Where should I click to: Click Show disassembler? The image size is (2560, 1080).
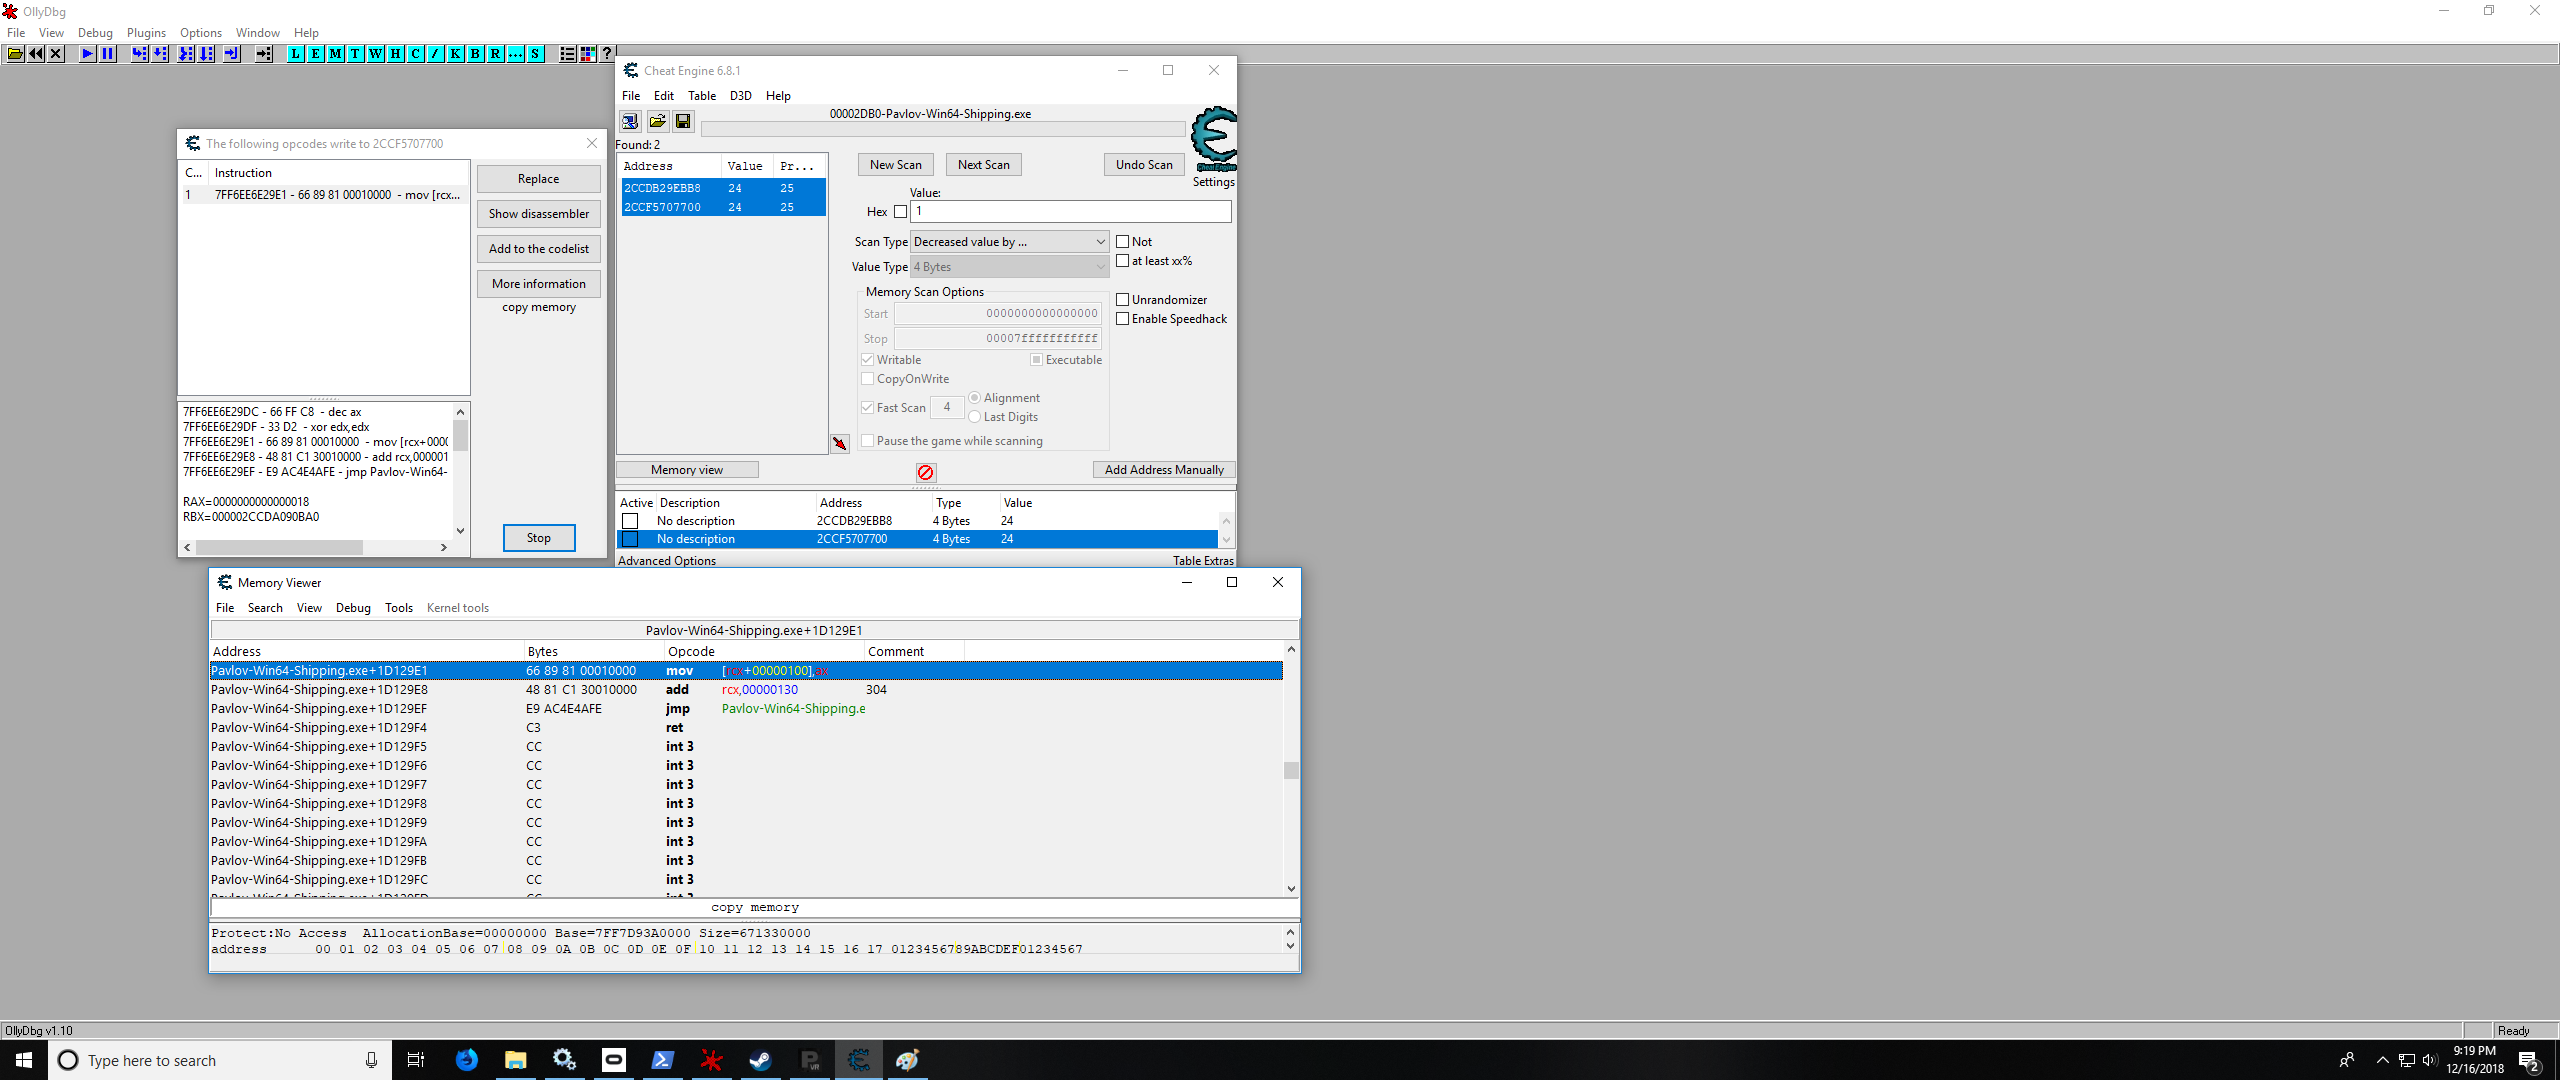coord(539,214)
